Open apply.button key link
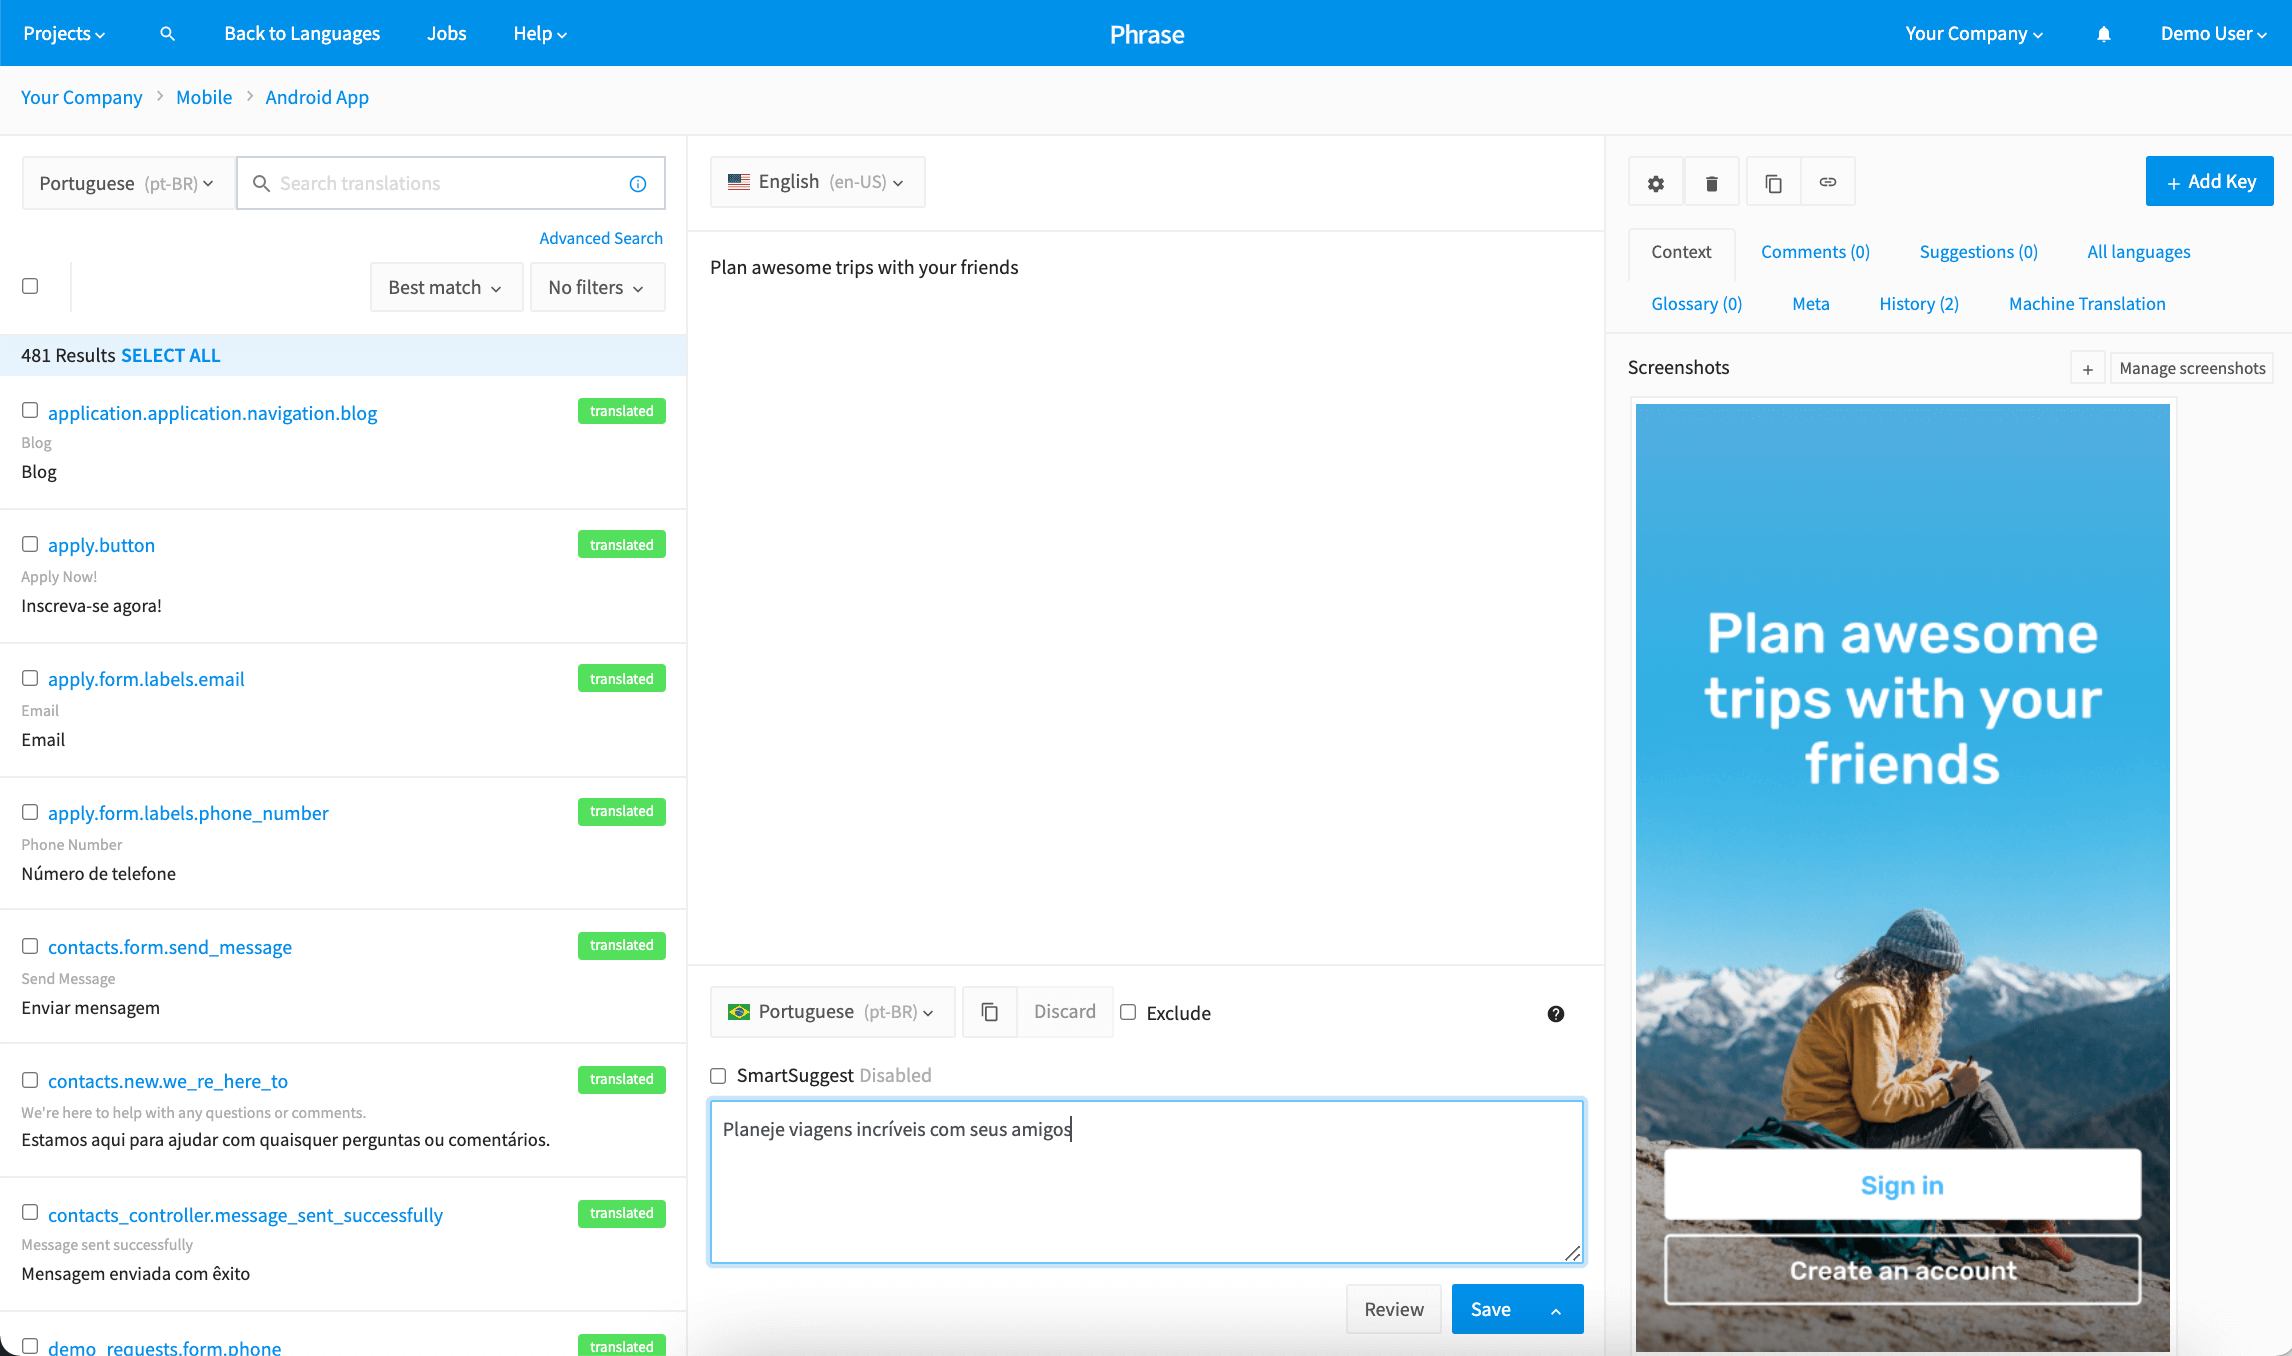Screen dimensions: 2292x1356 (101, 546)
